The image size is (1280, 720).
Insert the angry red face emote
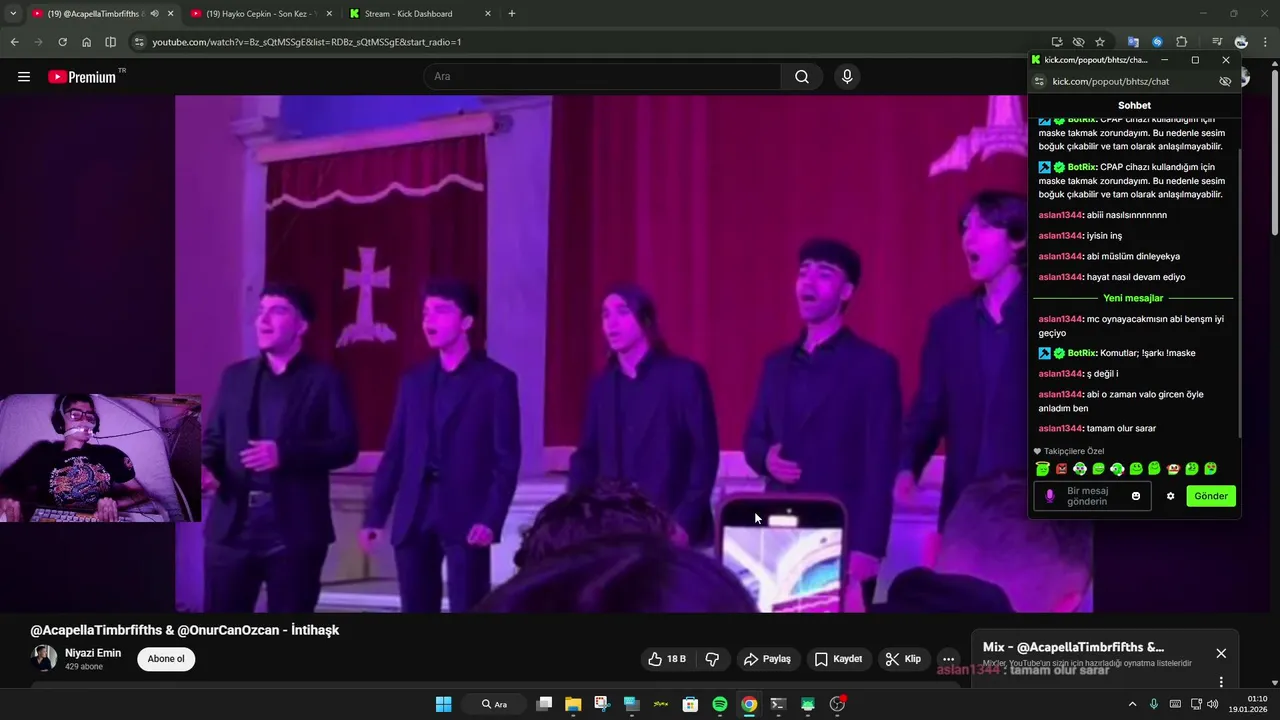pyautogui.click(x=1061, y=469)
